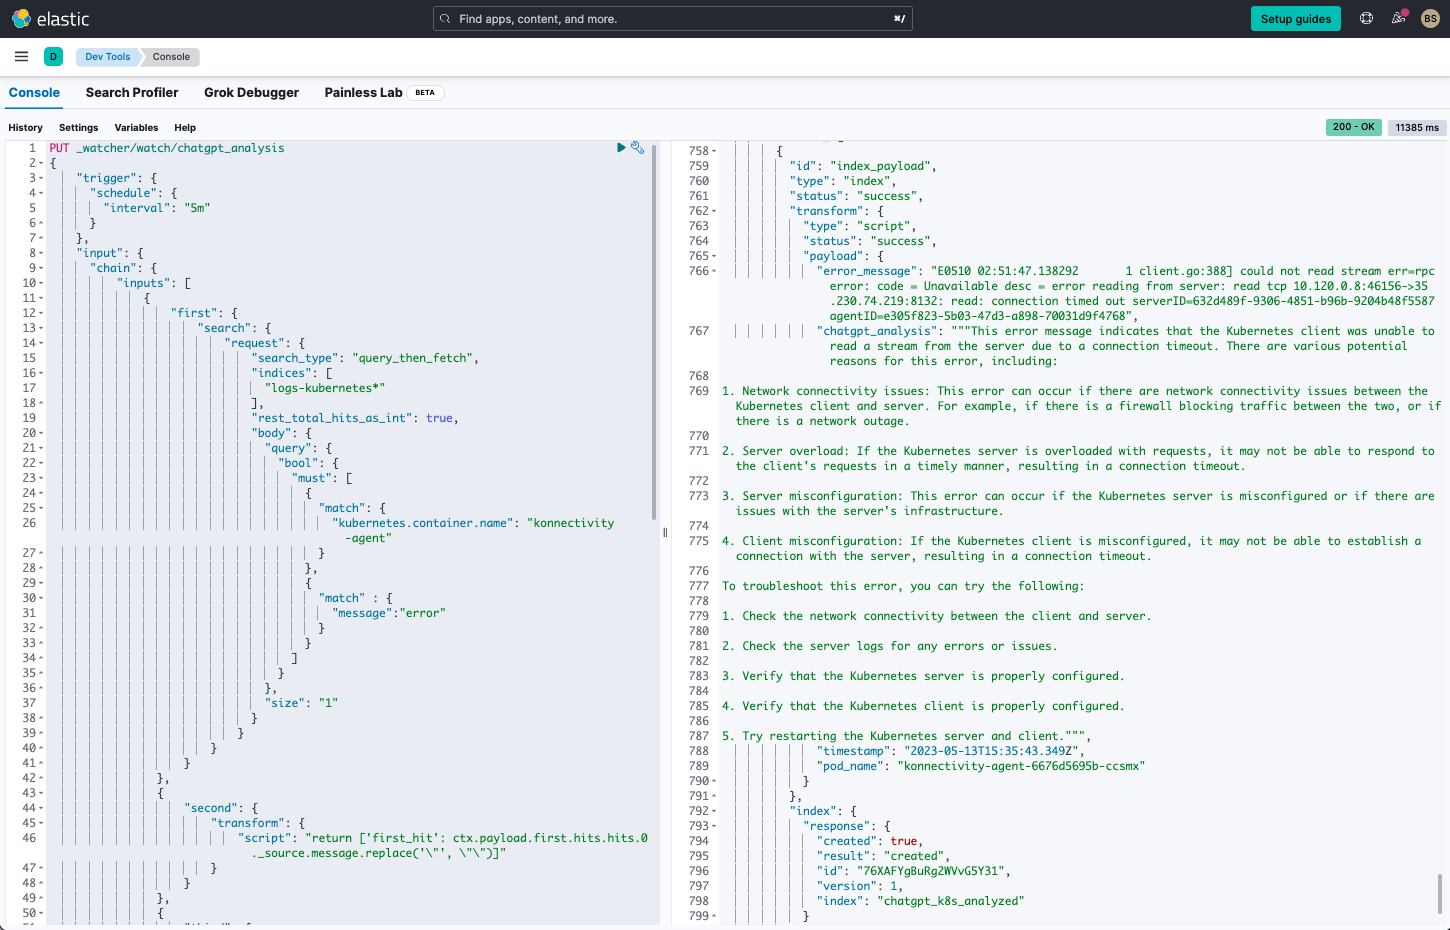Collapse the "trigger" block fold arrow on line 3
The width and height of the screenshot is (1450, 930).
pyautogui.click(x=41, y=179)
